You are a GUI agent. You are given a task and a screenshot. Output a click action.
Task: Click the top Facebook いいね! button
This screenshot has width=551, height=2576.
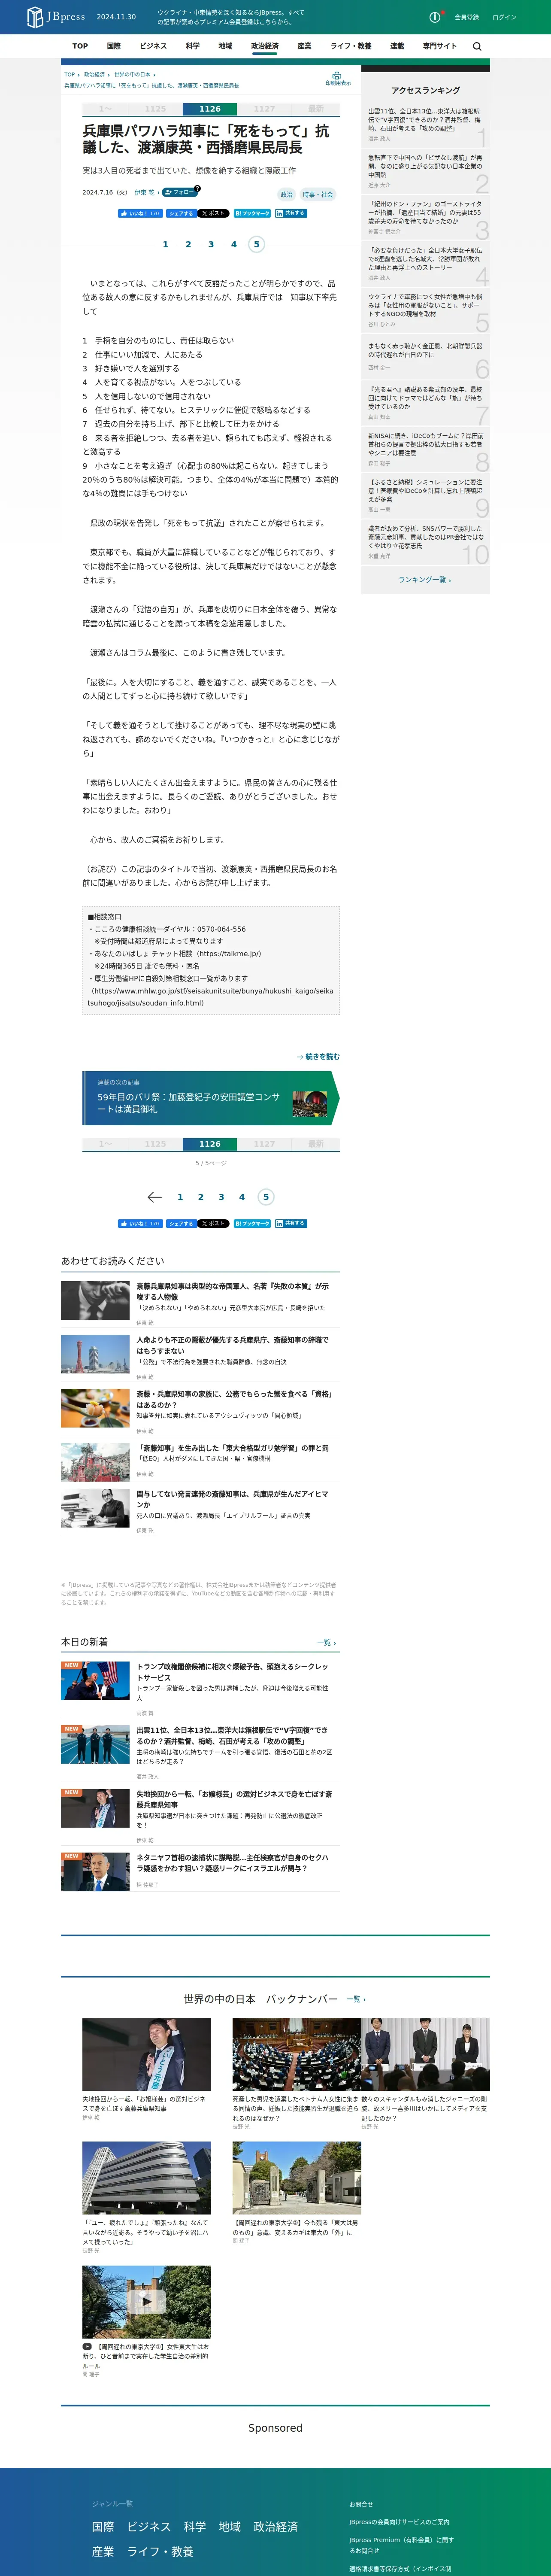point(140,213)
